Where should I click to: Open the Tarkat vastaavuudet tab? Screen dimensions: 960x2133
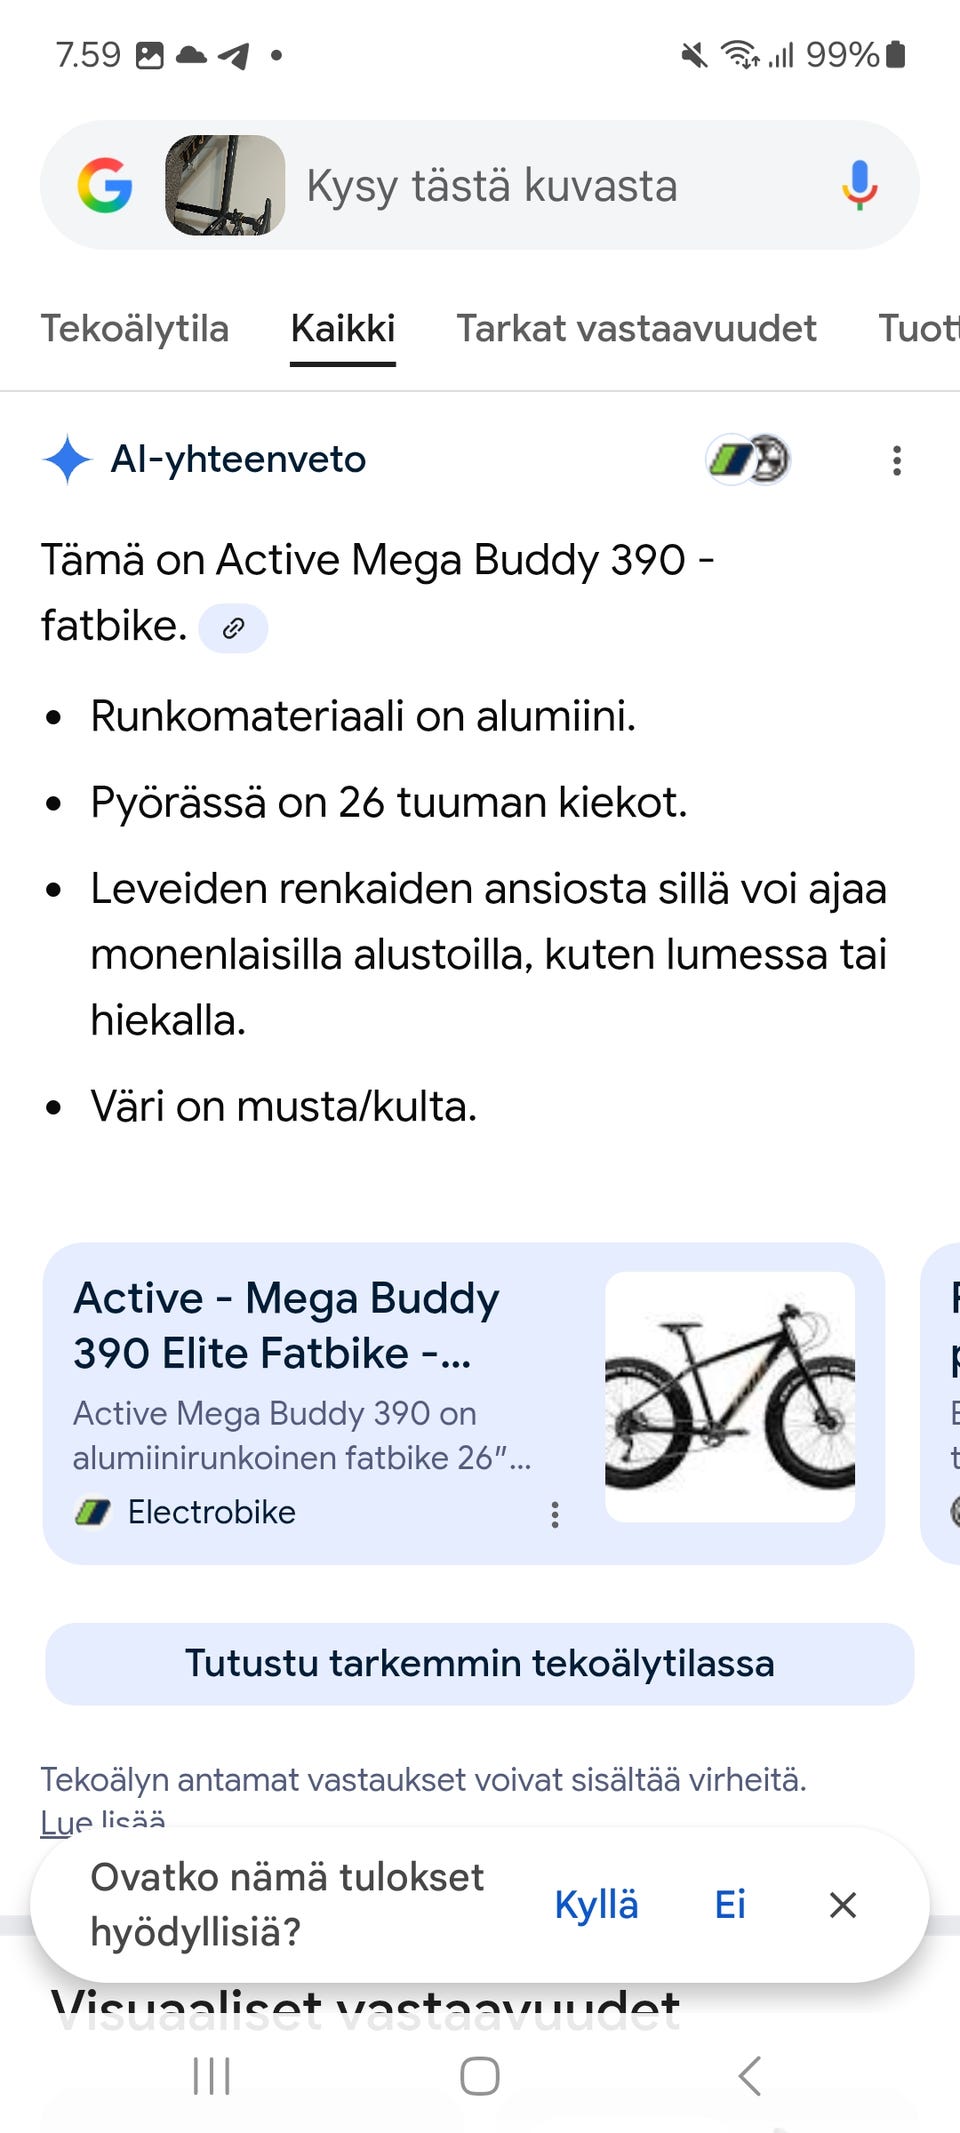click(x=637, y=328)
